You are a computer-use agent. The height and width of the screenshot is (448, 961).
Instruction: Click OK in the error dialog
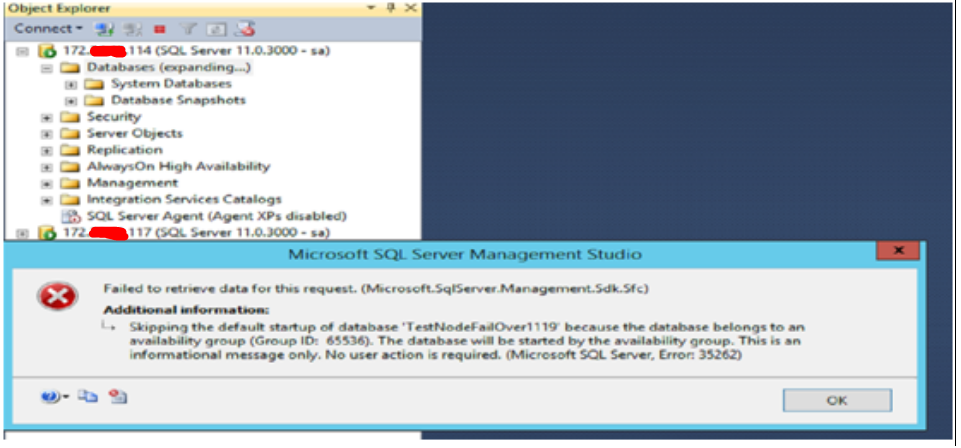pos(837,401)
